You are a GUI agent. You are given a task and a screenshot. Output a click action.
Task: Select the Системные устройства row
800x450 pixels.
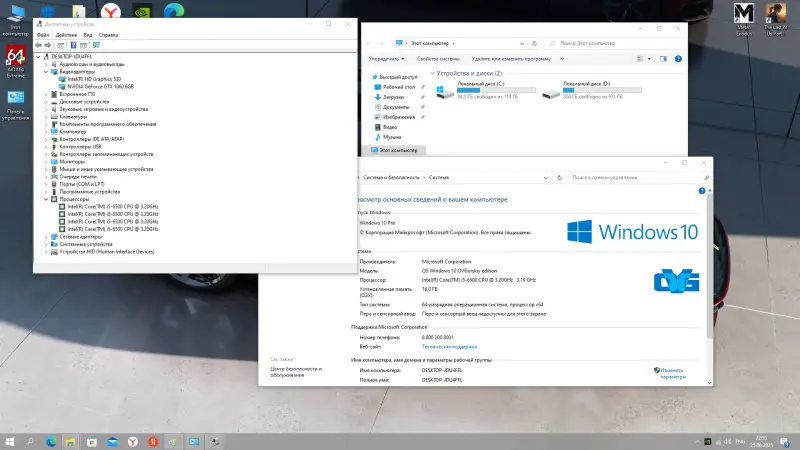pyautogui.click(x=86, y=244)
